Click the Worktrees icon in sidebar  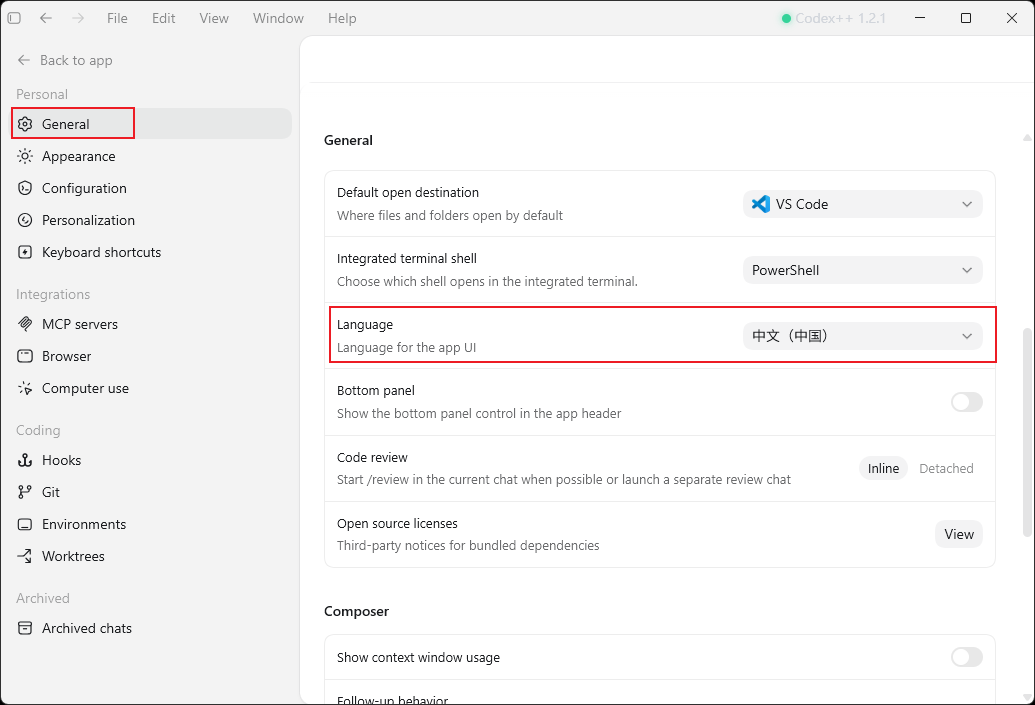[25, 556]
